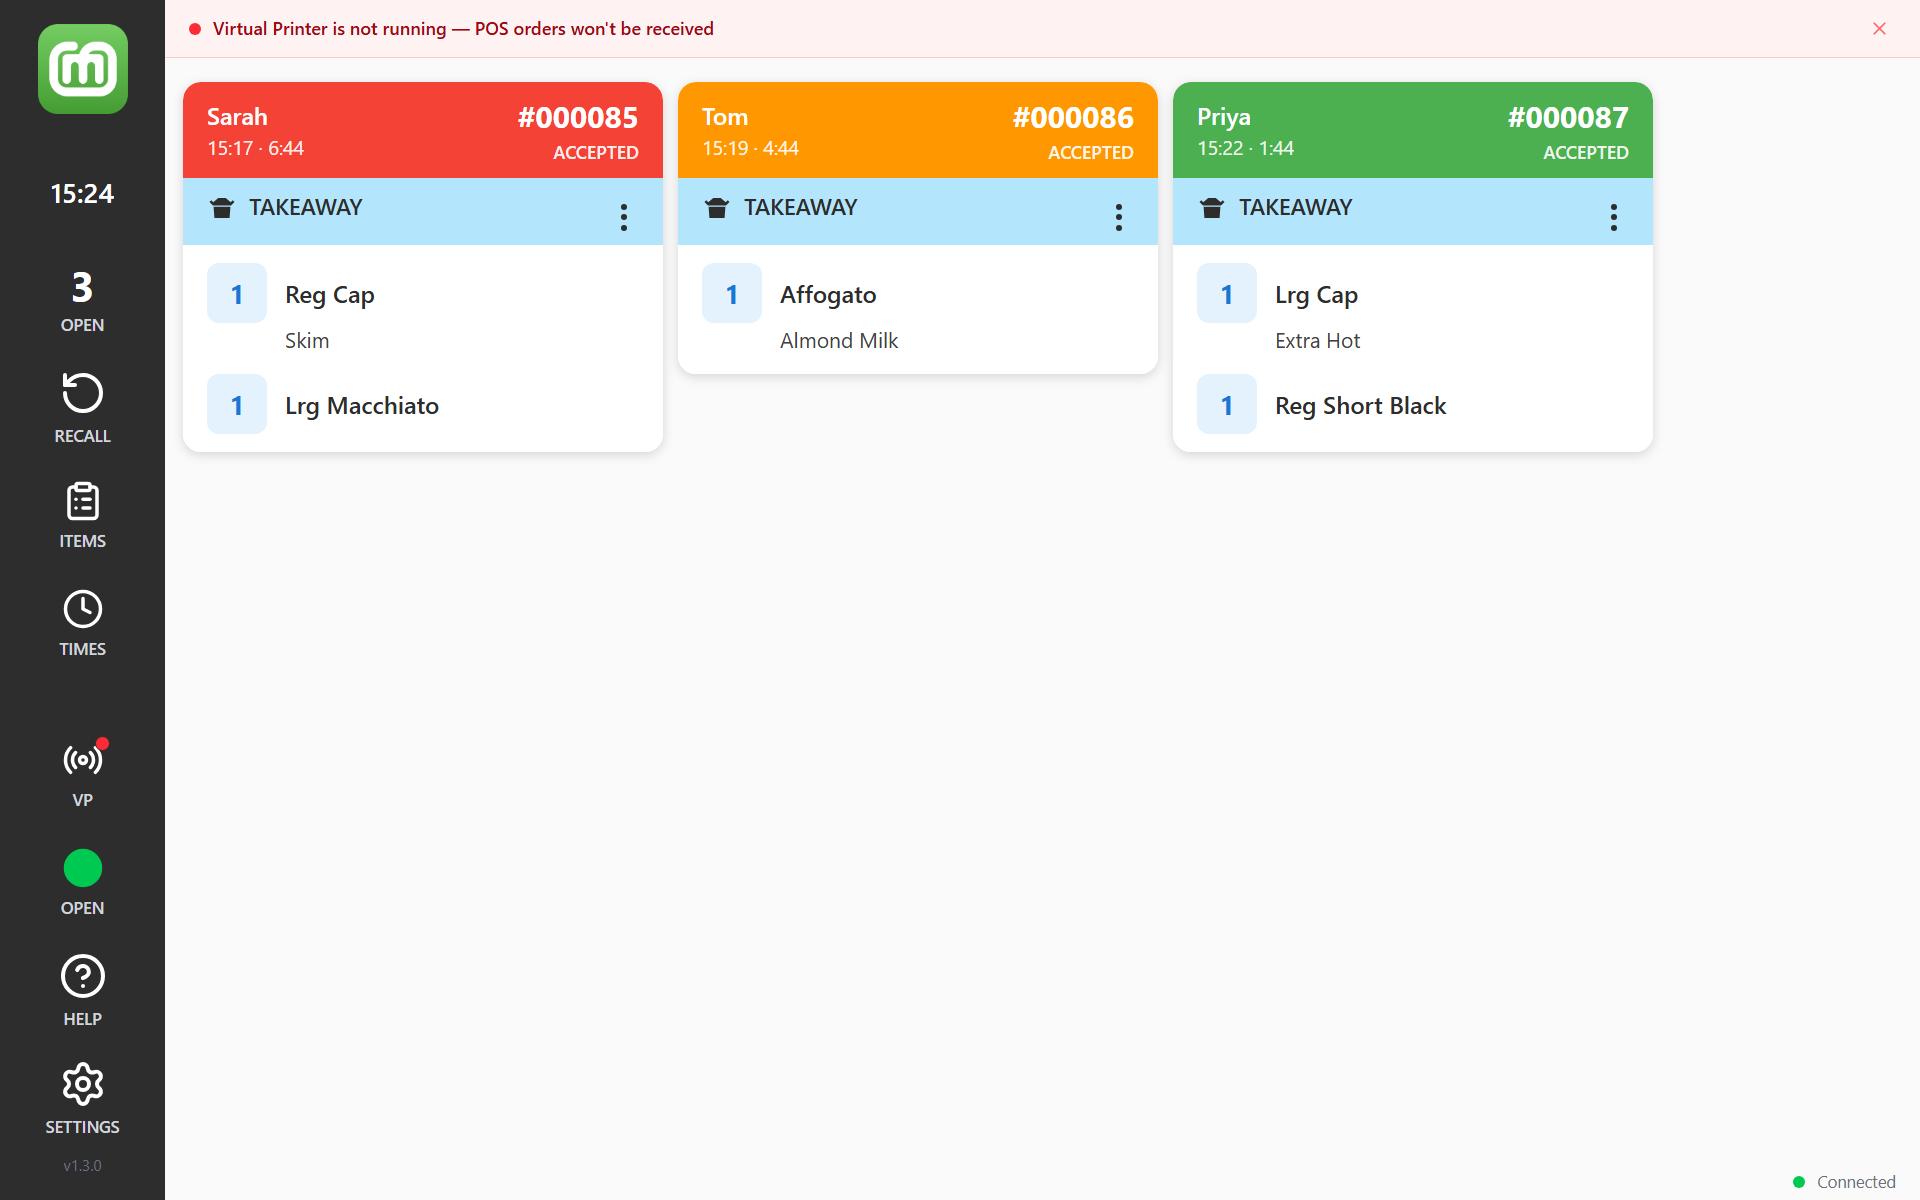Image resolution: width=1920 pixels, height=1200 pixels.
Task: Open the Items clipboard view
Action: point(82,516)
